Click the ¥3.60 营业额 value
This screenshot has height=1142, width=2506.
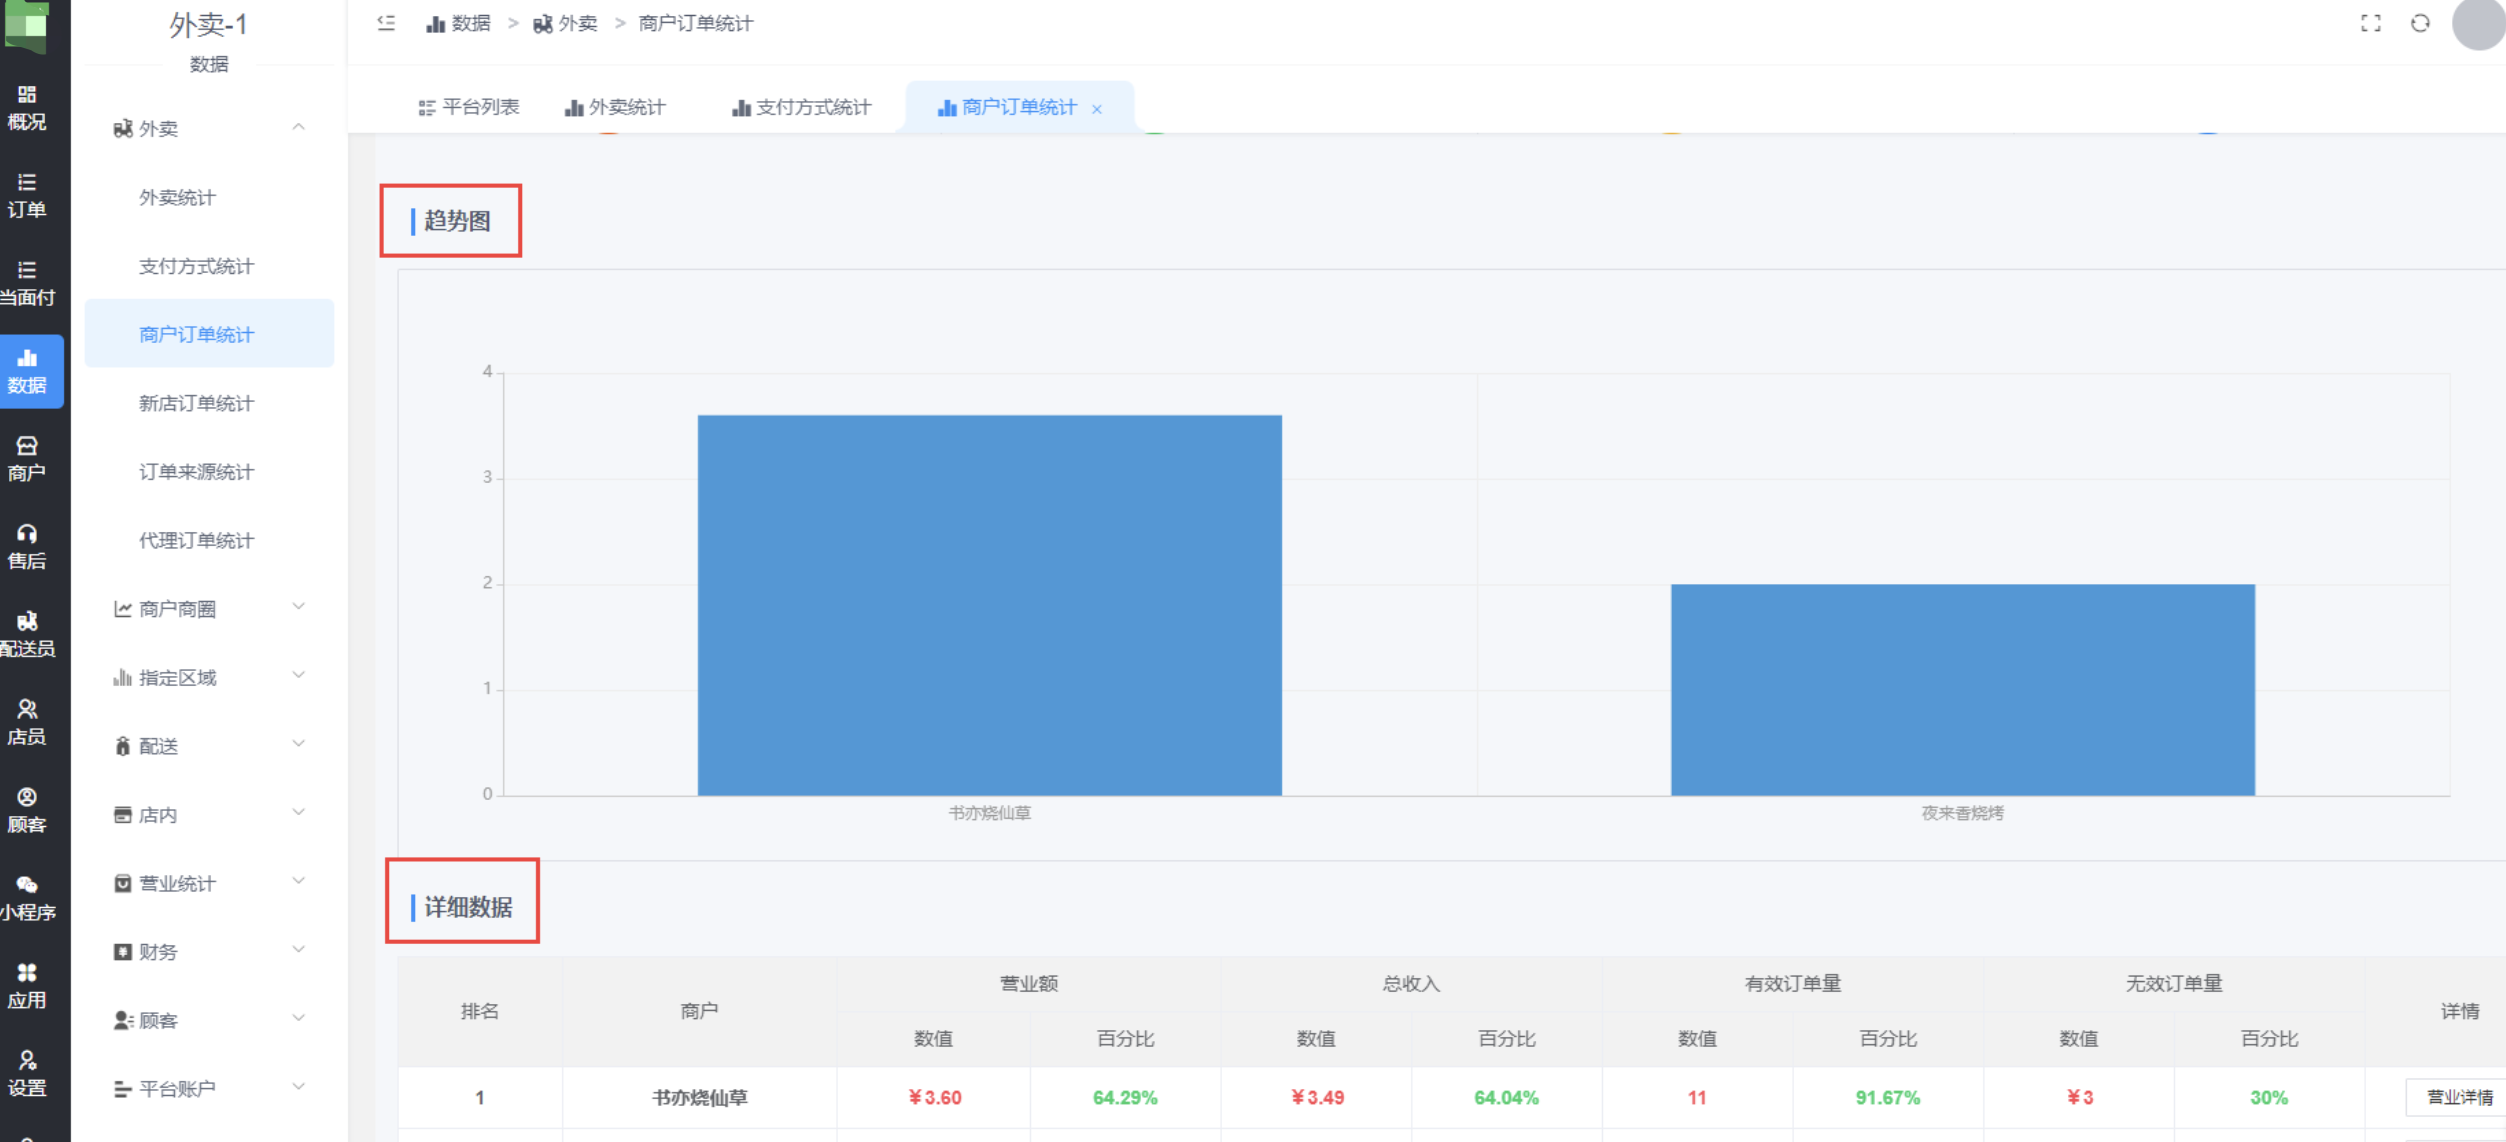pyautogui.click(x=934, y=1097)
